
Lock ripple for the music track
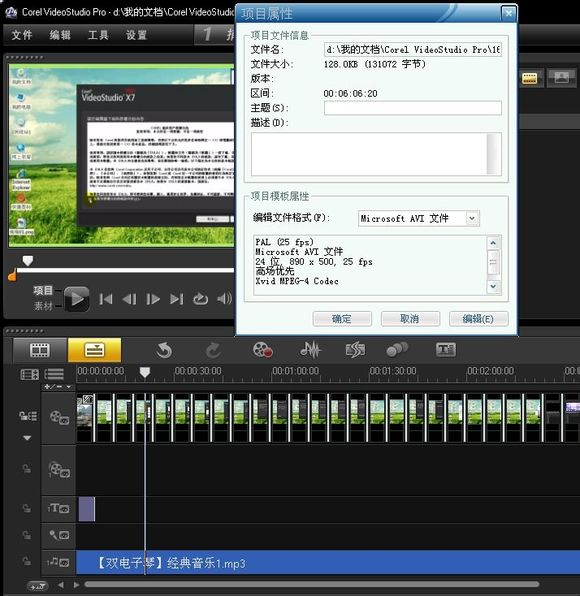27,561
